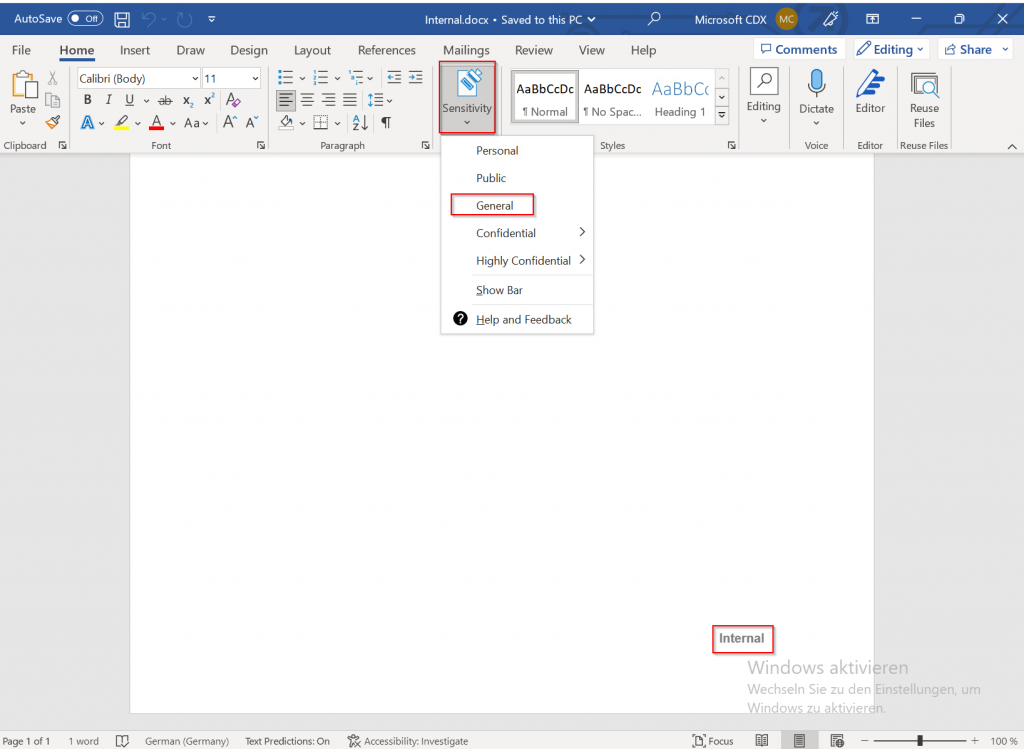The width and height of the screenshot is (1024, 749).
Task: Apply the Heading 1 style thumbnail
Action: 679,97
